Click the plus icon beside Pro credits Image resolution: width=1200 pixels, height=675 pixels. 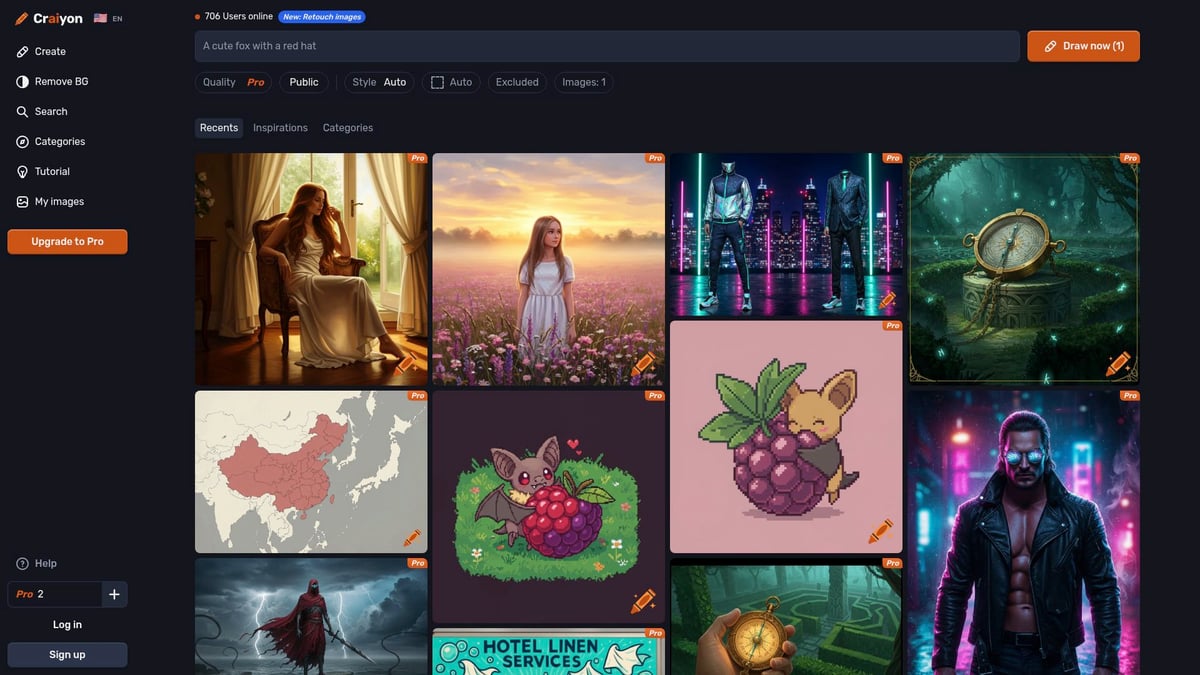point(114,595)
